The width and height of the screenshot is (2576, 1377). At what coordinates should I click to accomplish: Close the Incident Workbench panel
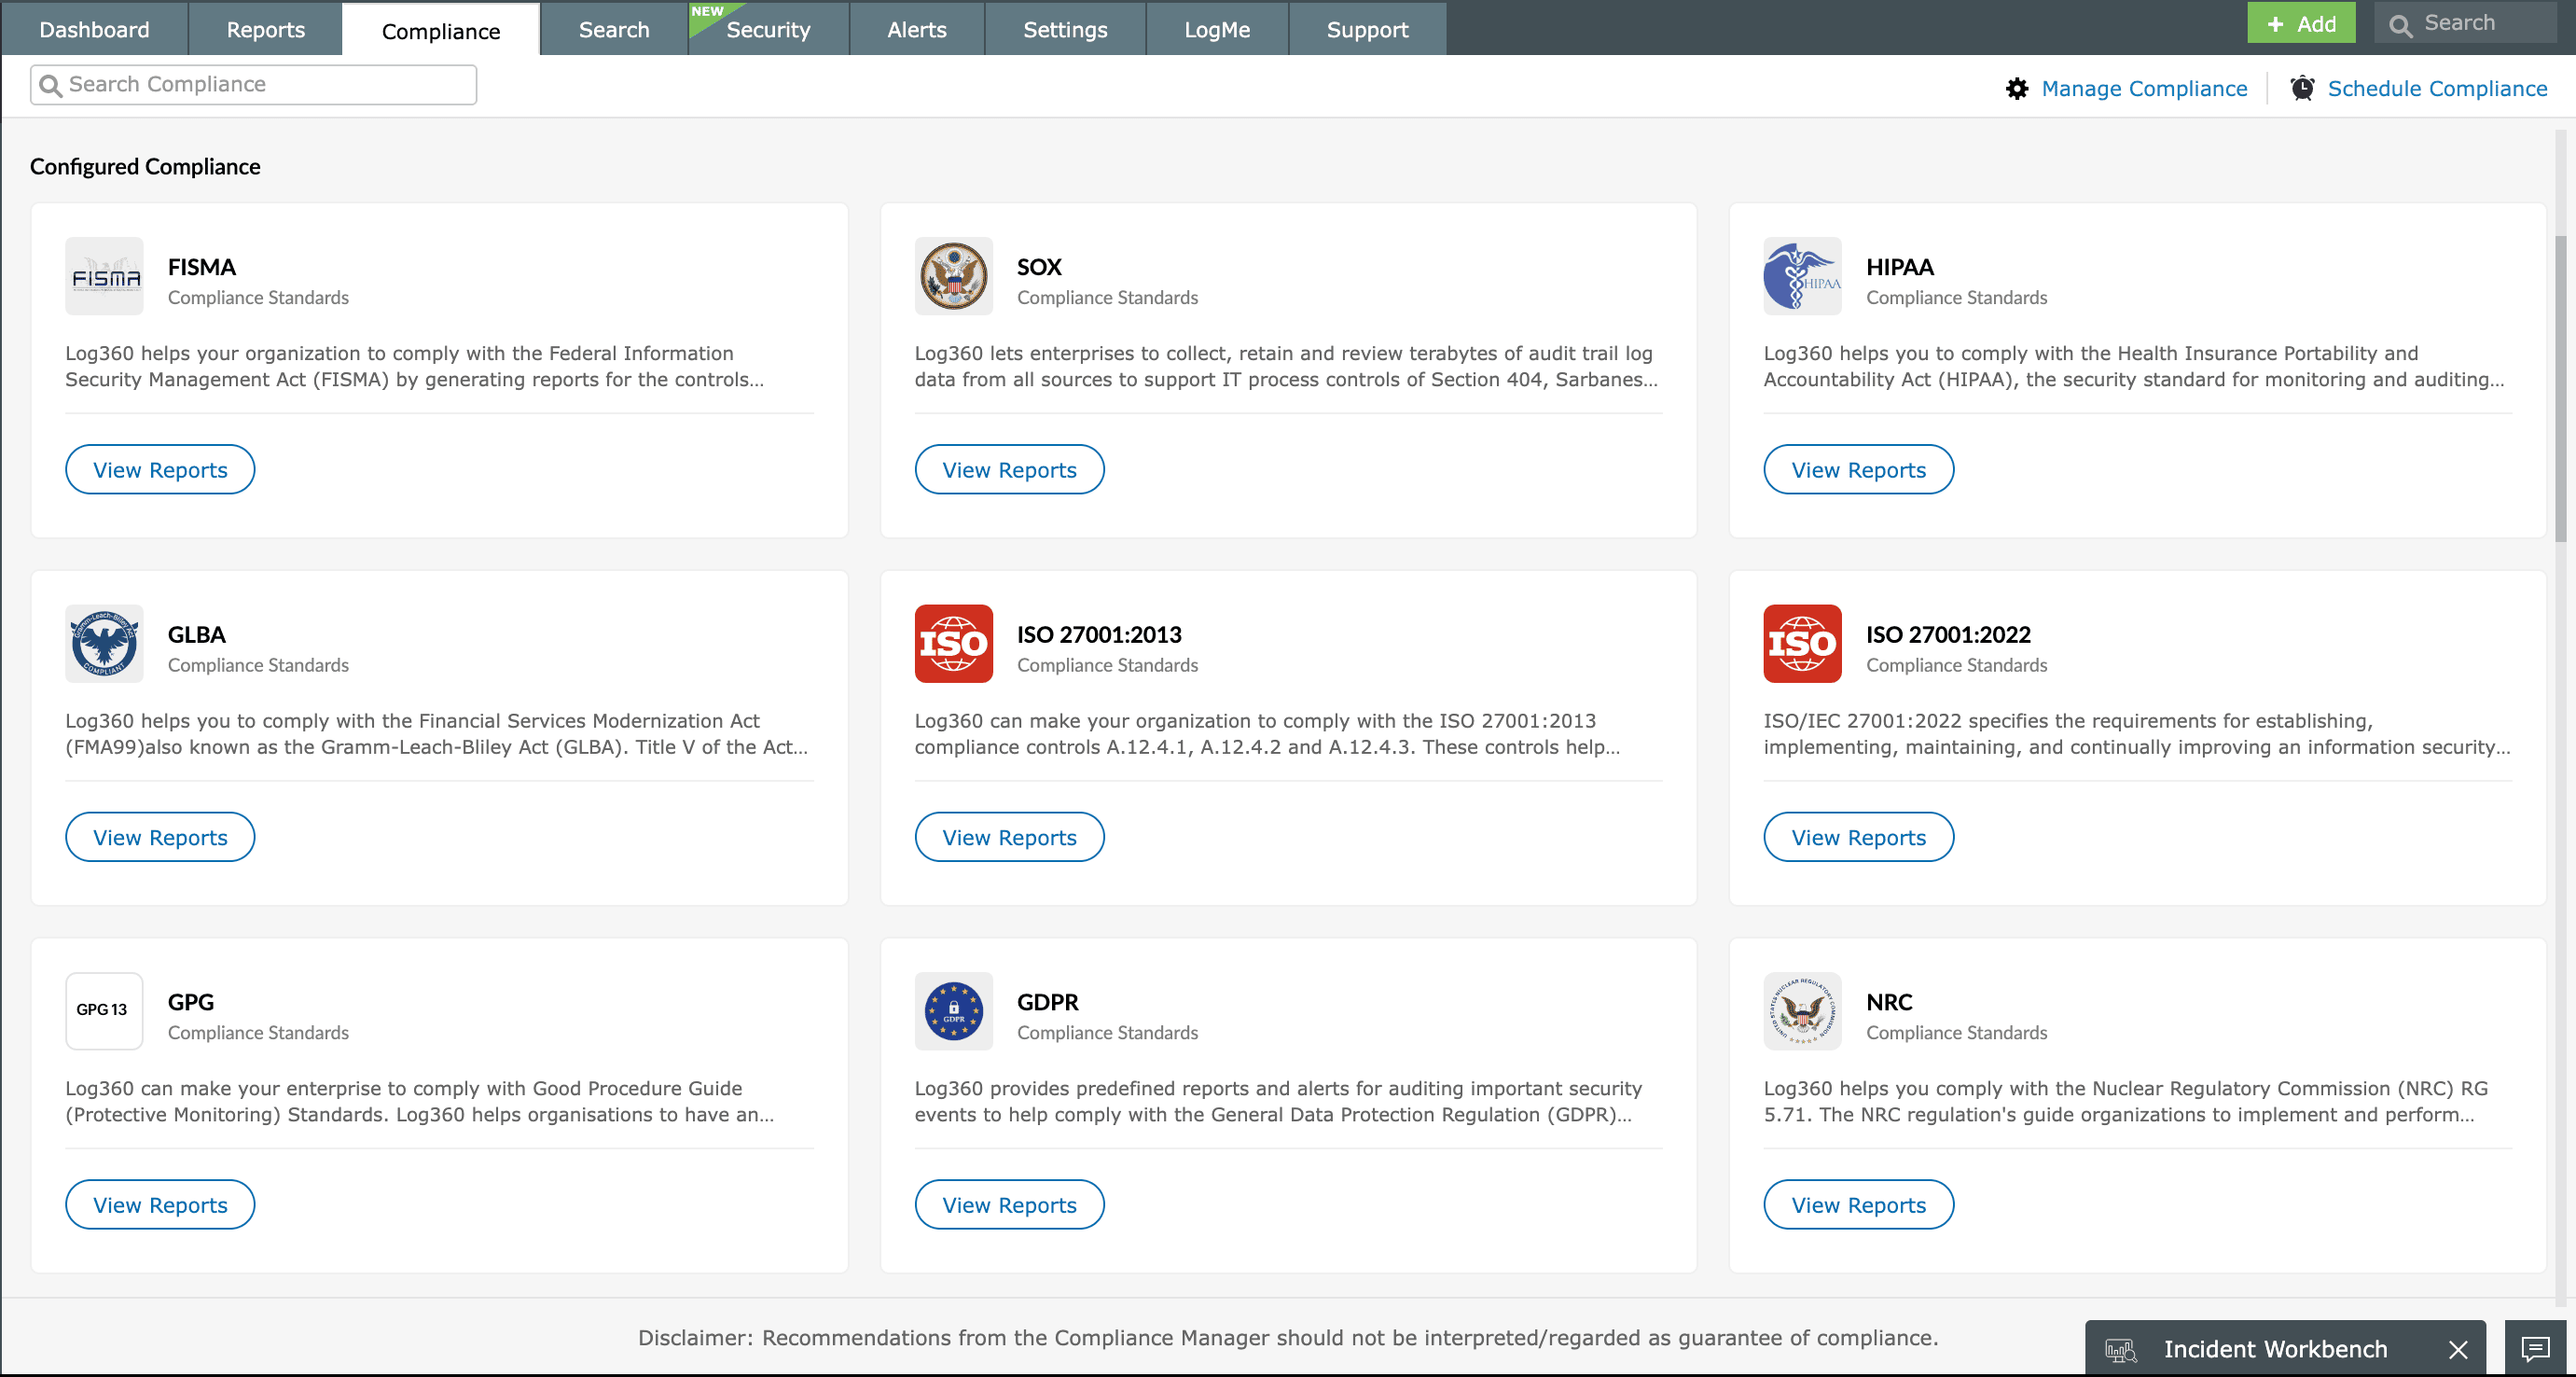(x=2458, y=1349)
